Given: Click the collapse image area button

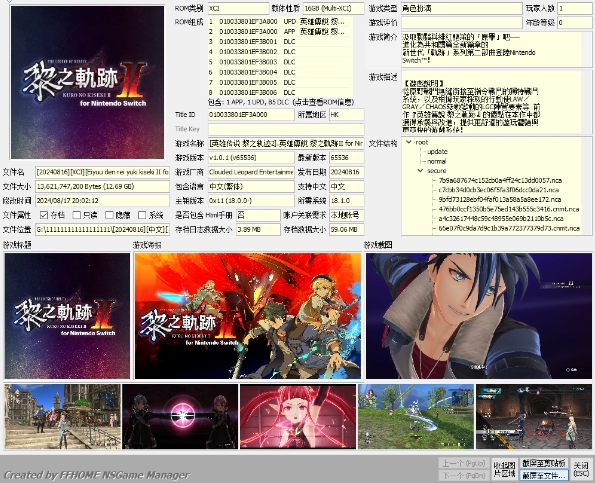Looking at the screenshot, I should (504, 469).
